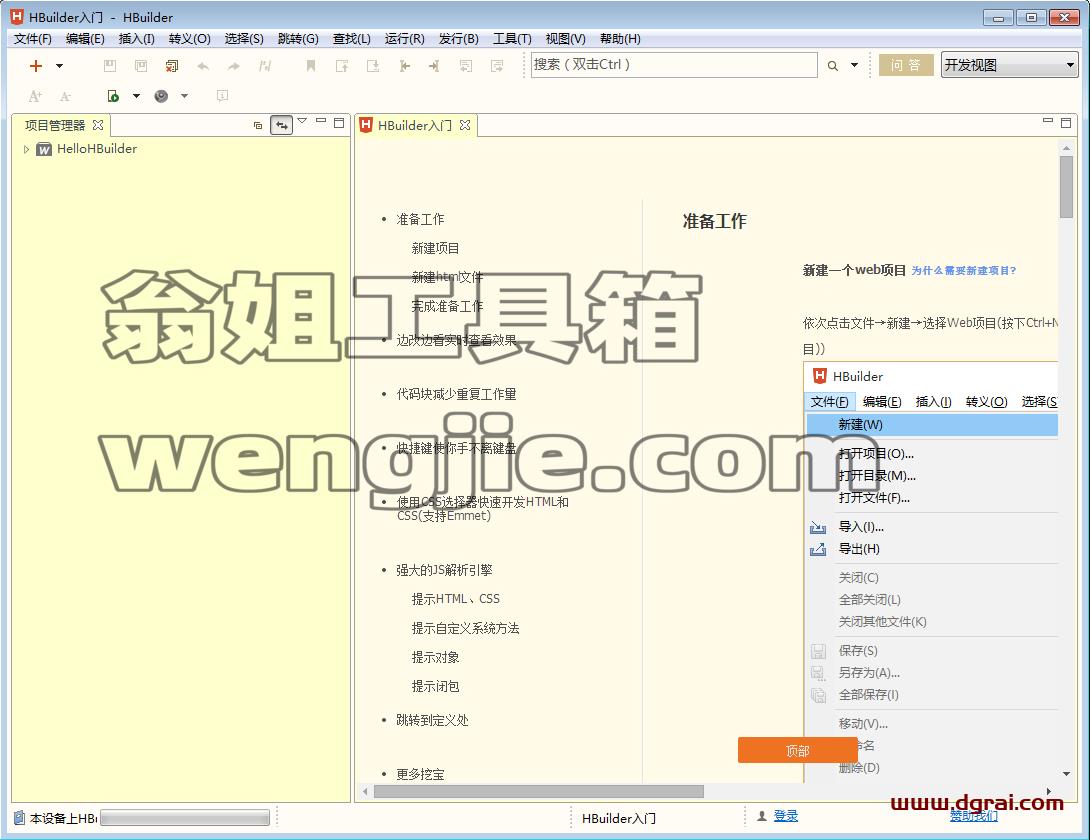This screenshot has width=1090, height=840.
Task: Click the search magnifier icon
Action: pyautogui.click(x=832, y=66)
